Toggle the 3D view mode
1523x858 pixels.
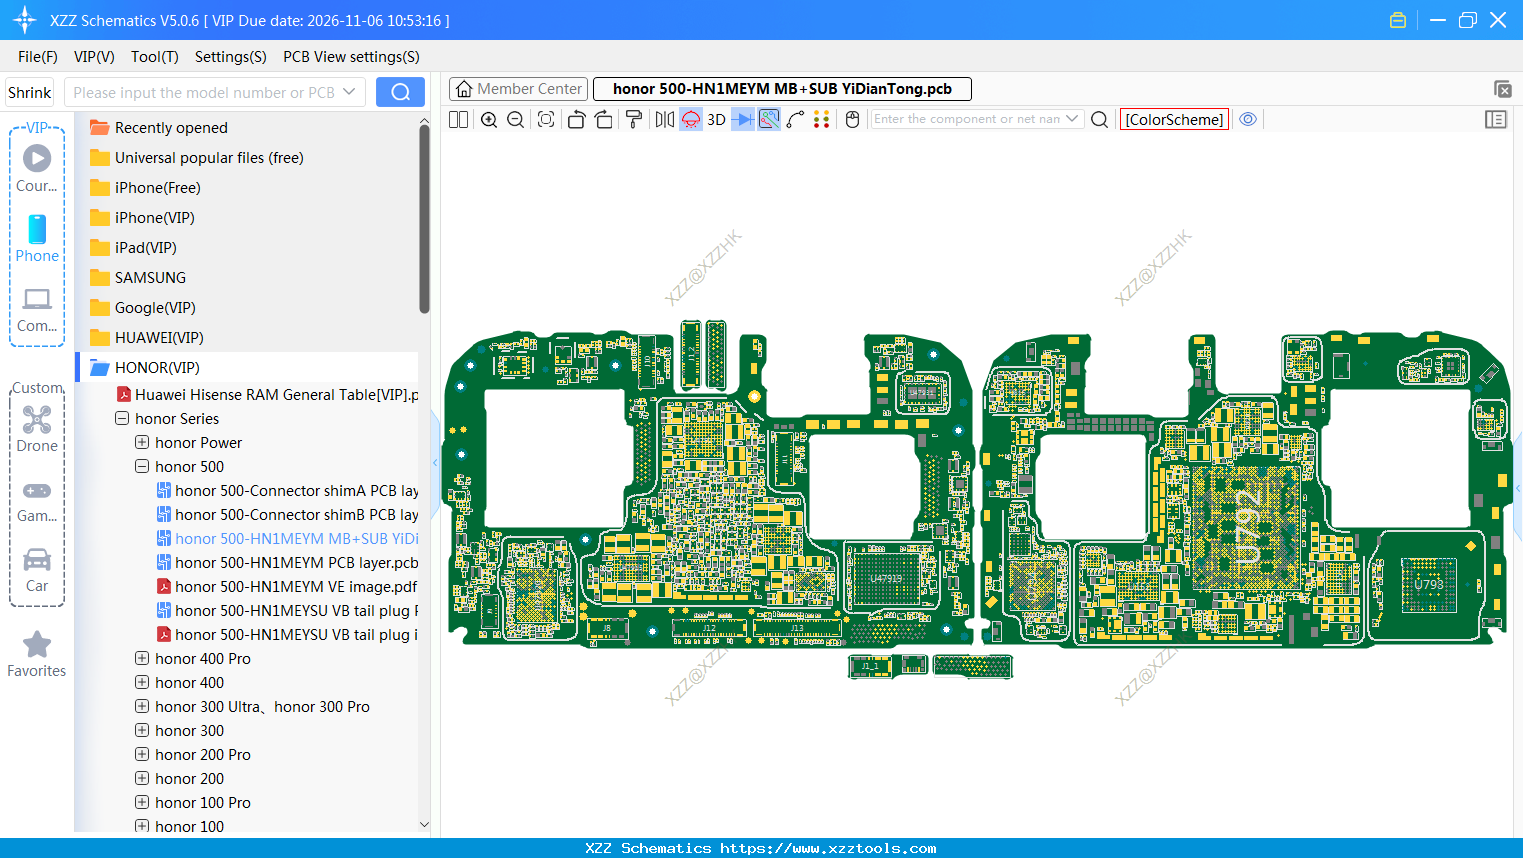click(x=716, y=120)
